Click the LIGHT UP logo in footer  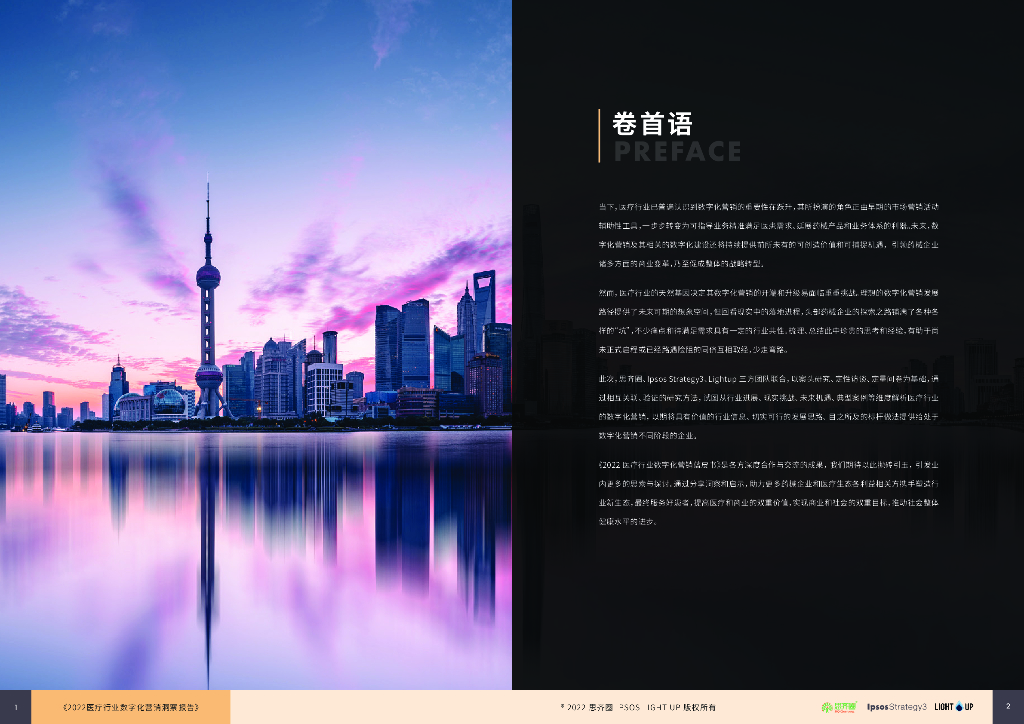(954, 707)
